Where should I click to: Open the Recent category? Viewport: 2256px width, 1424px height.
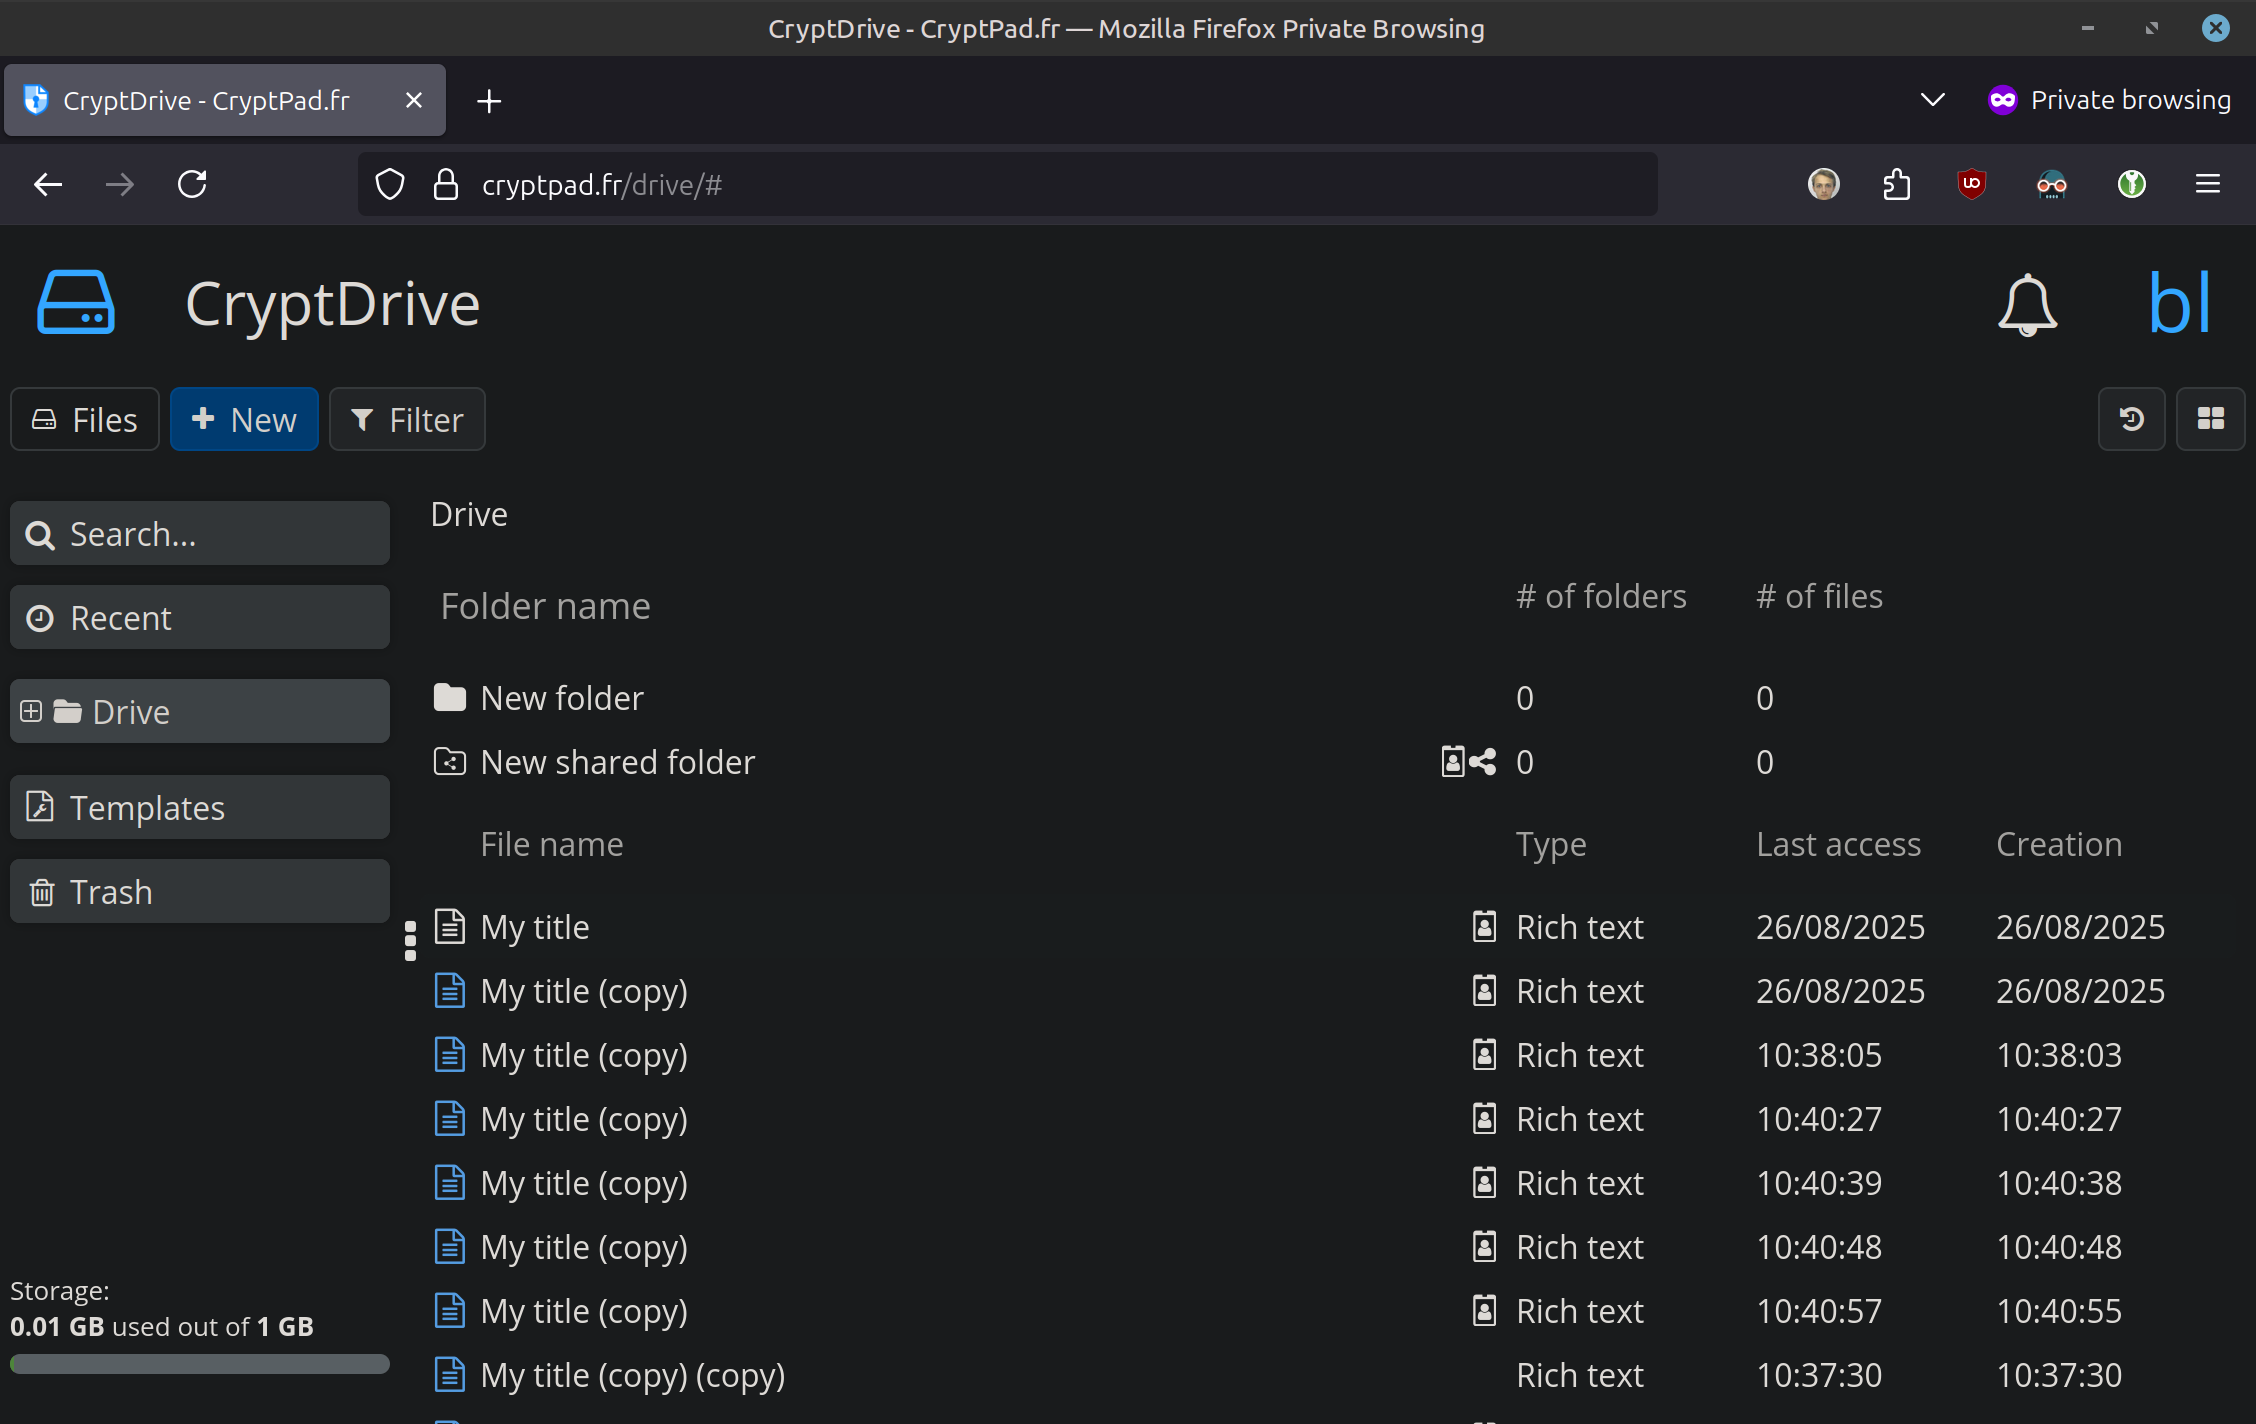(x=200, y=618)
